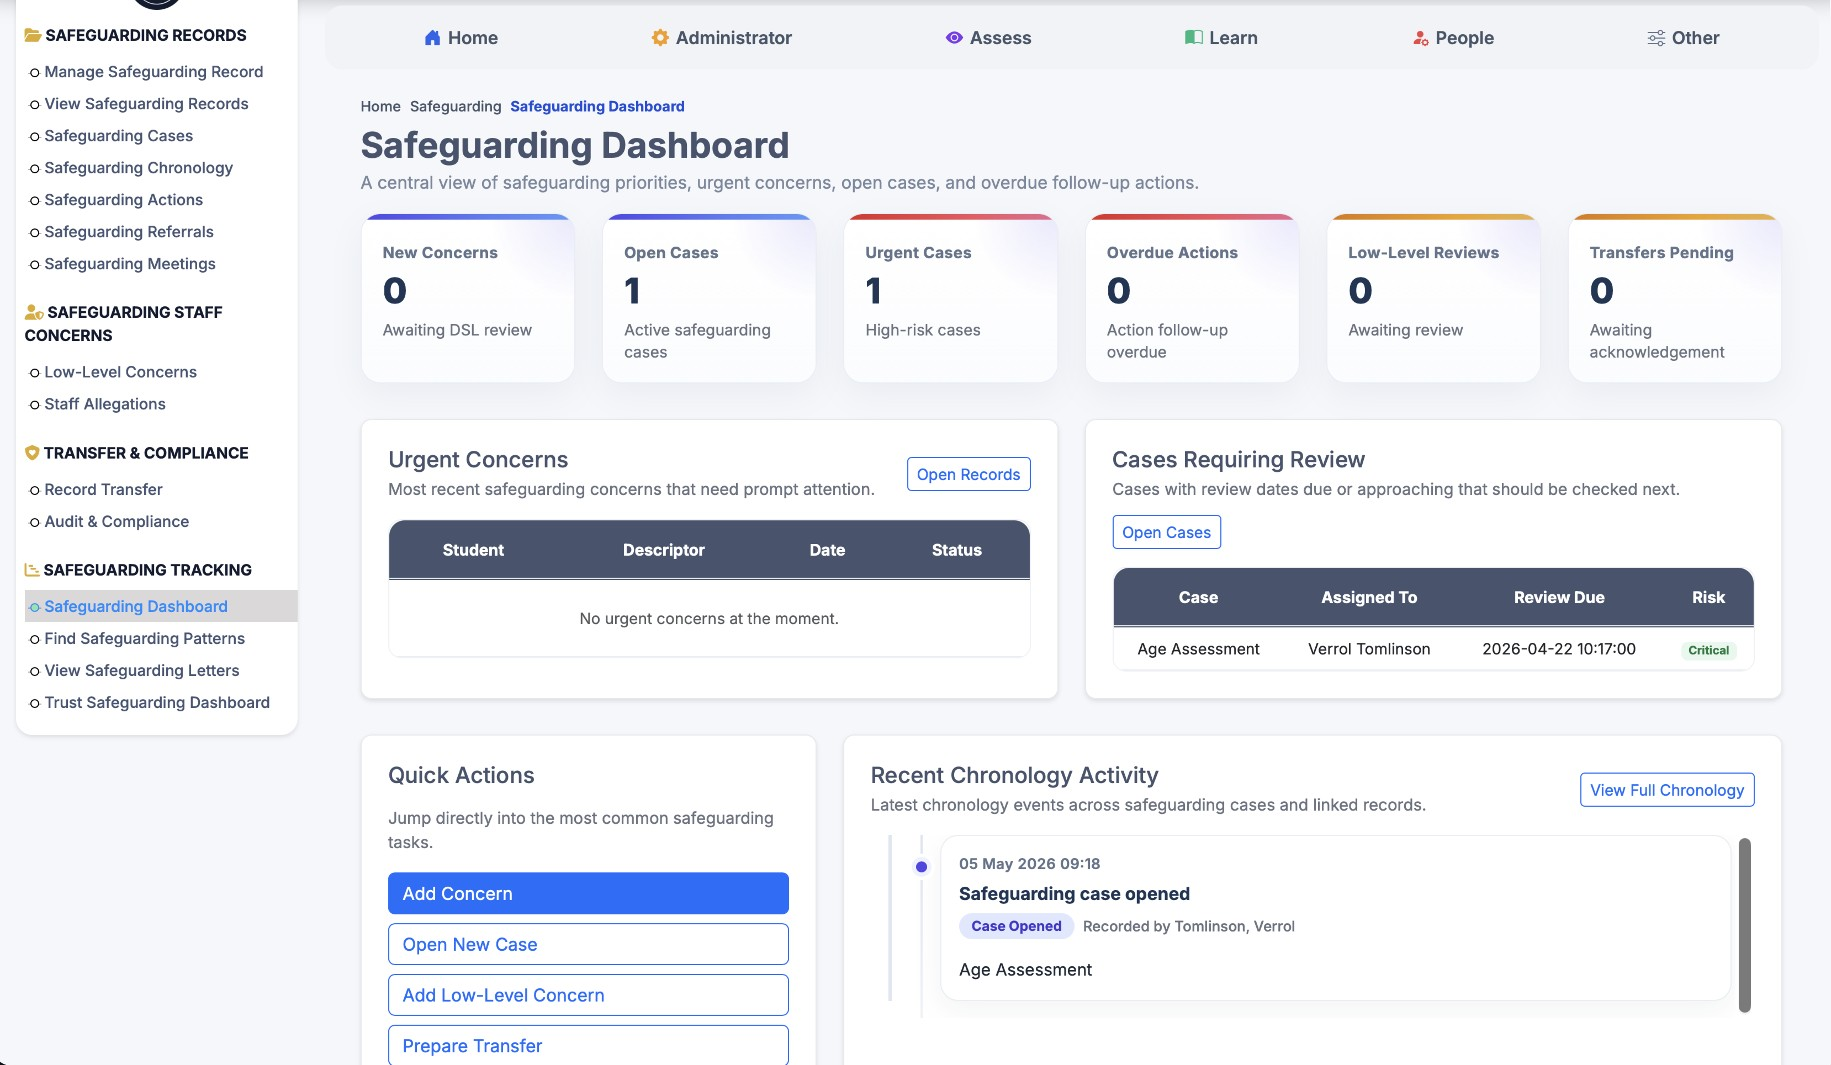Click the Transfers Pending summary card

(1675, 298)
